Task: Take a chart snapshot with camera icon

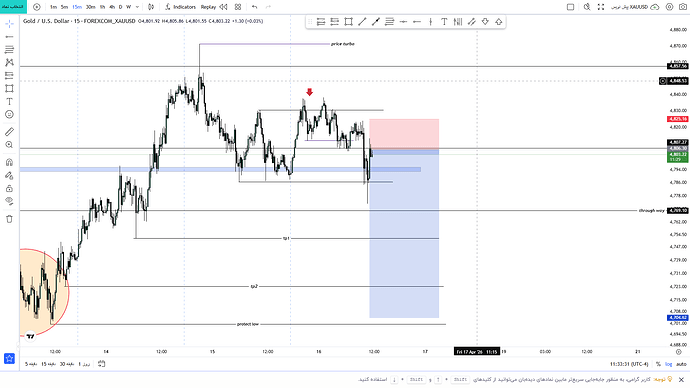Action: 683,7
